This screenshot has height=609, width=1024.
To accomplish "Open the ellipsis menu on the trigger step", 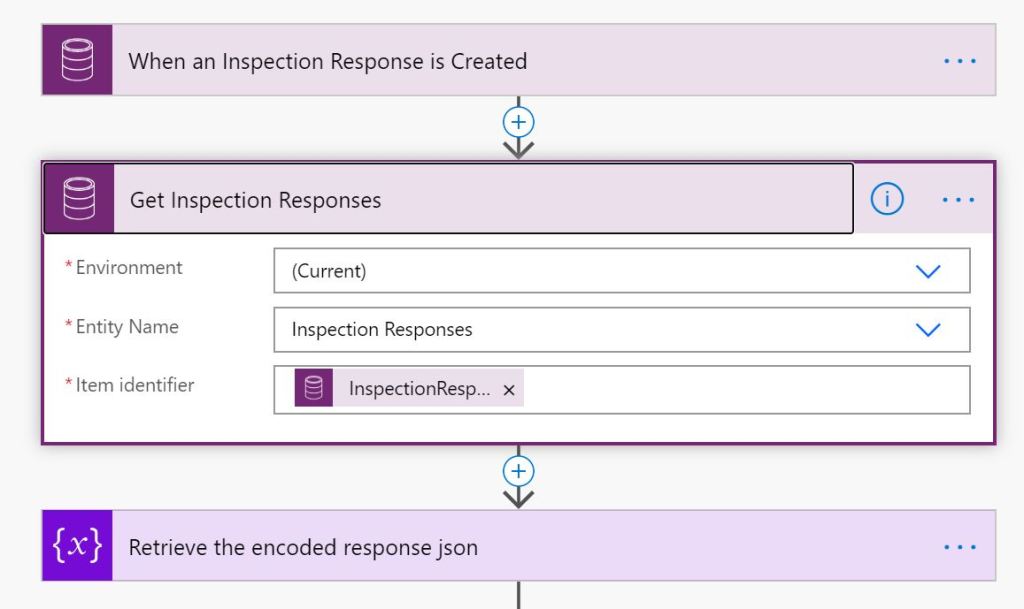I will click(x=959, y=61).
